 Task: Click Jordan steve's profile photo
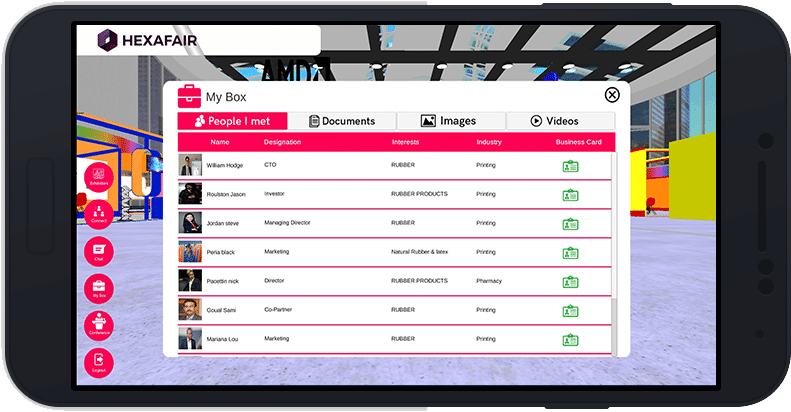190,223
